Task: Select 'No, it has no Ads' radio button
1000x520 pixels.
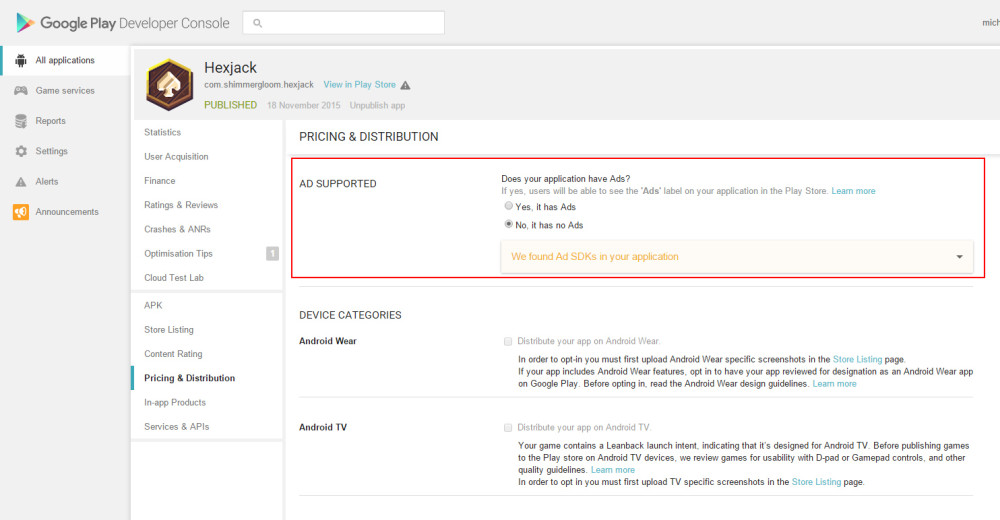Action: pos(508,224)
